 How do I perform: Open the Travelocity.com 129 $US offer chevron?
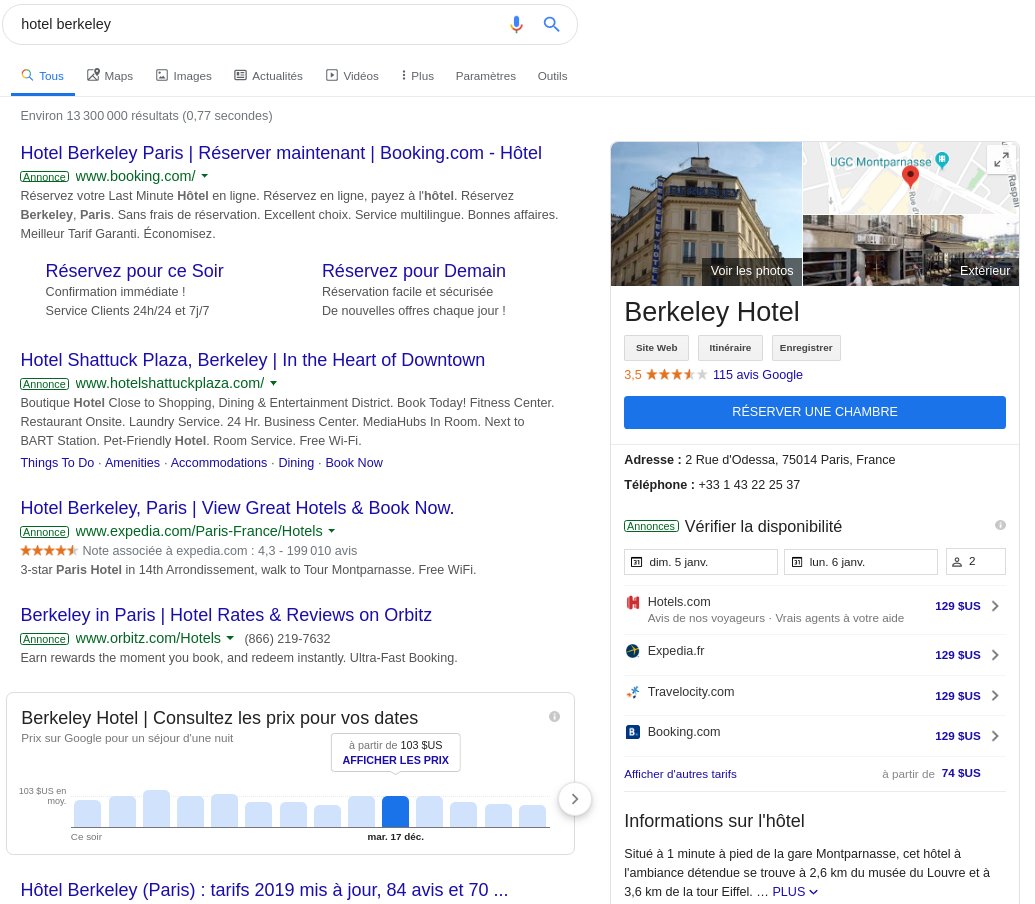pos(995,695)
